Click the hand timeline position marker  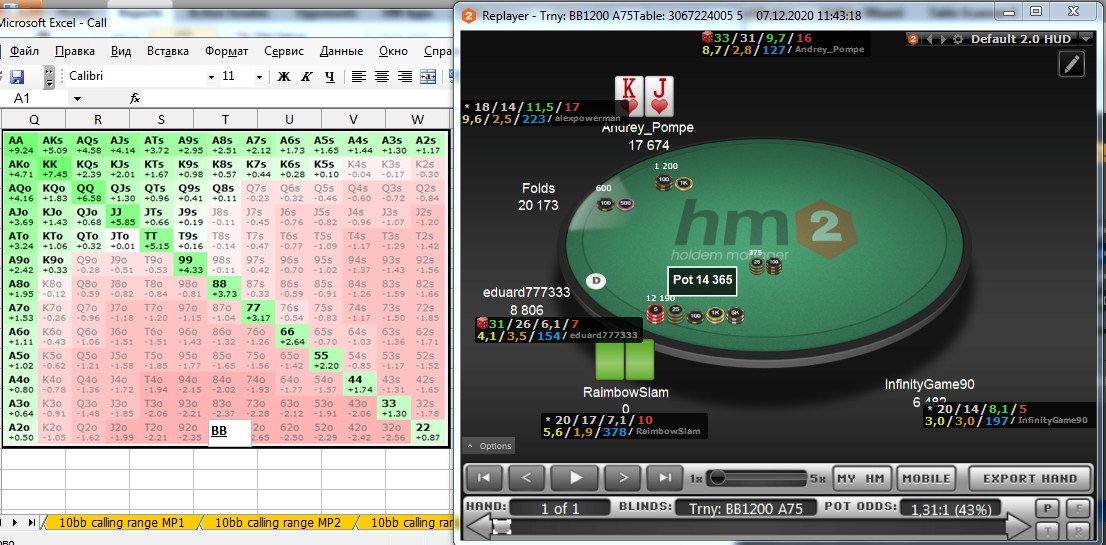coord(502,526)
